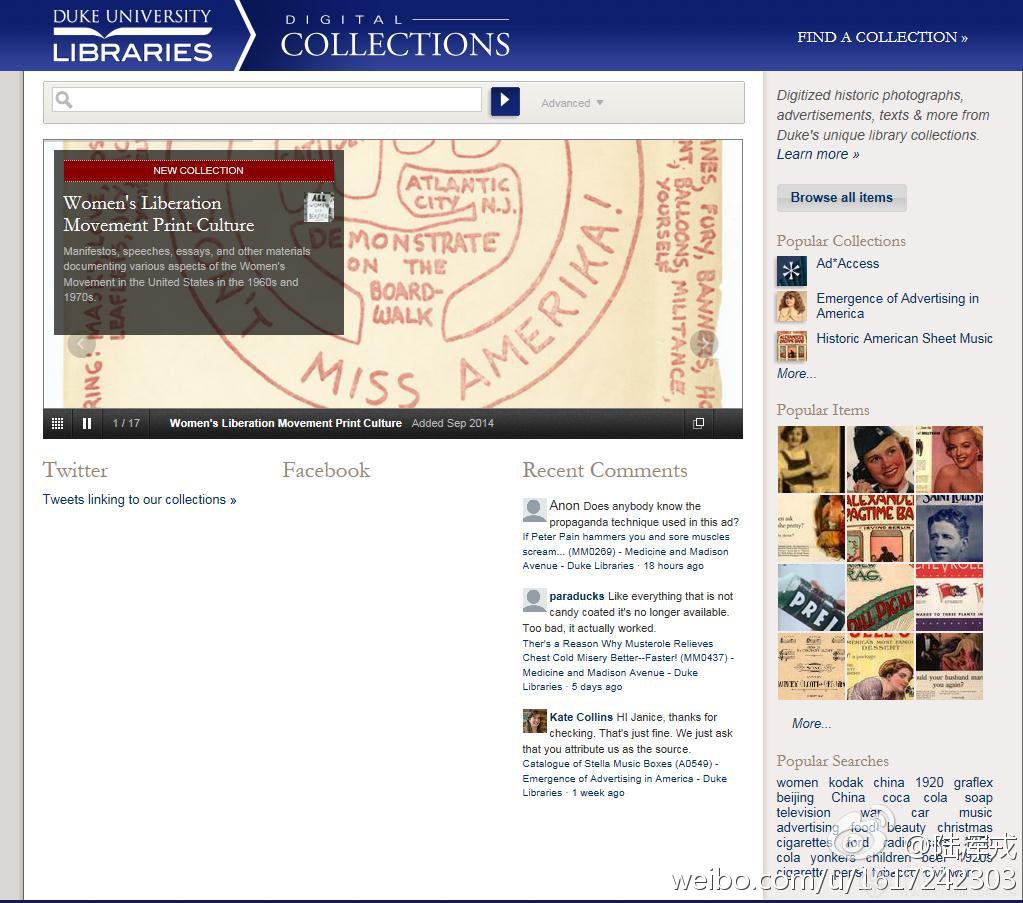
Task: Expand the Advanced search dropdown
Action: click(572, 103)
